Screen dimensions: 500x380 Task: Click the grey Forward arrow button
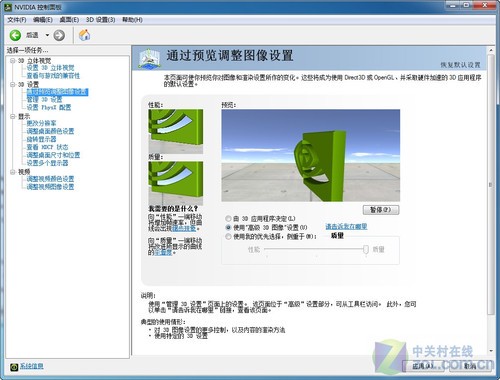(x=59, y=35)
